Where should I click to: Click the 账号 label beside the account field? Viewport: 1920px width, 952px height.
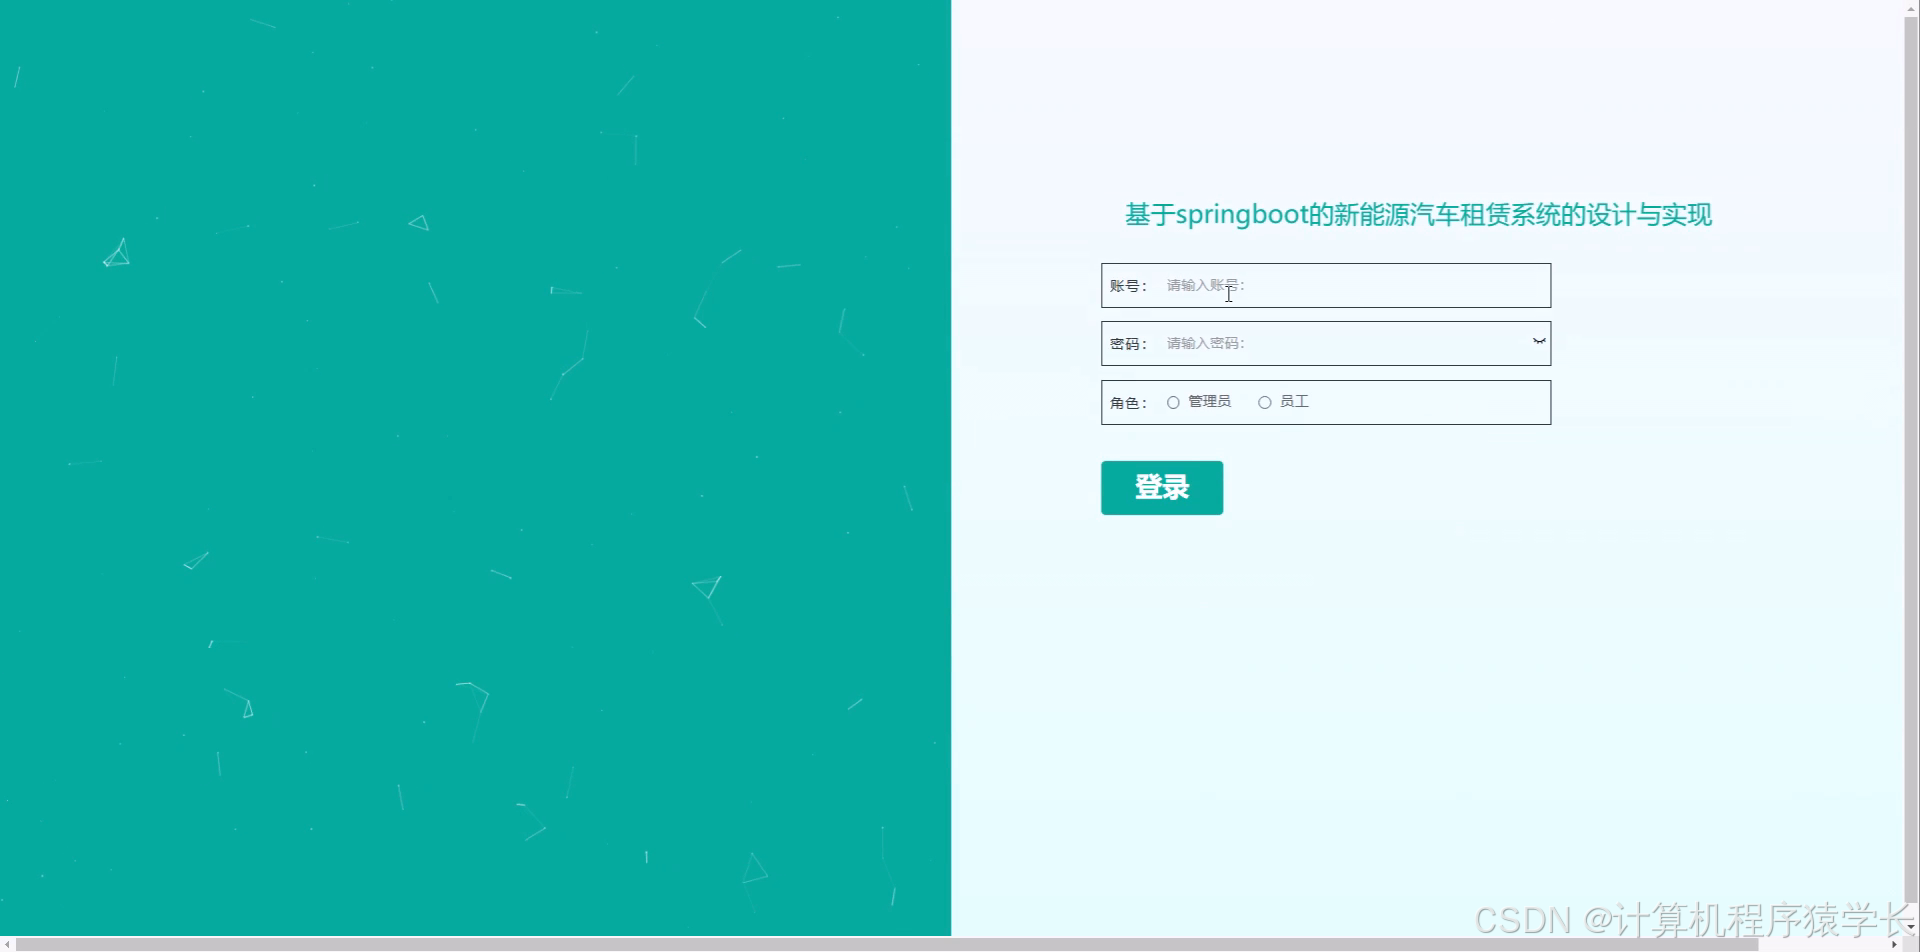click(x=1128, y=285)
